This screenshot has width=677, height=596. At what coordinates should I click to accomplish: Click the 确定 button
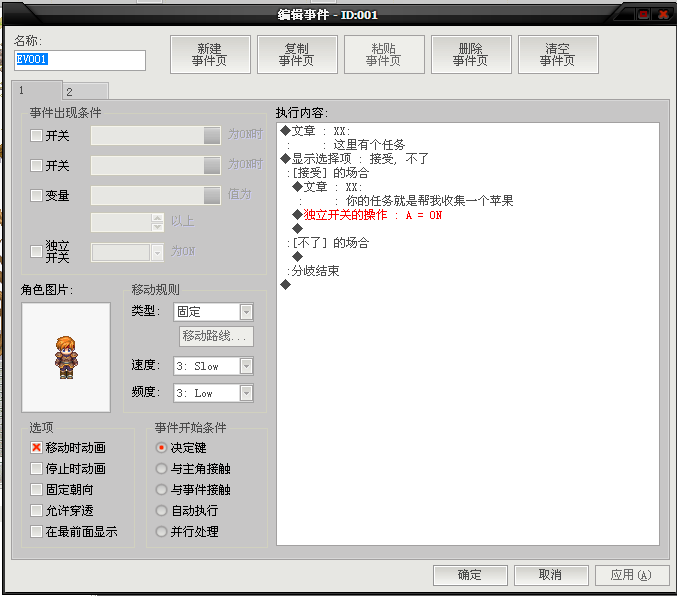[470, 575]
